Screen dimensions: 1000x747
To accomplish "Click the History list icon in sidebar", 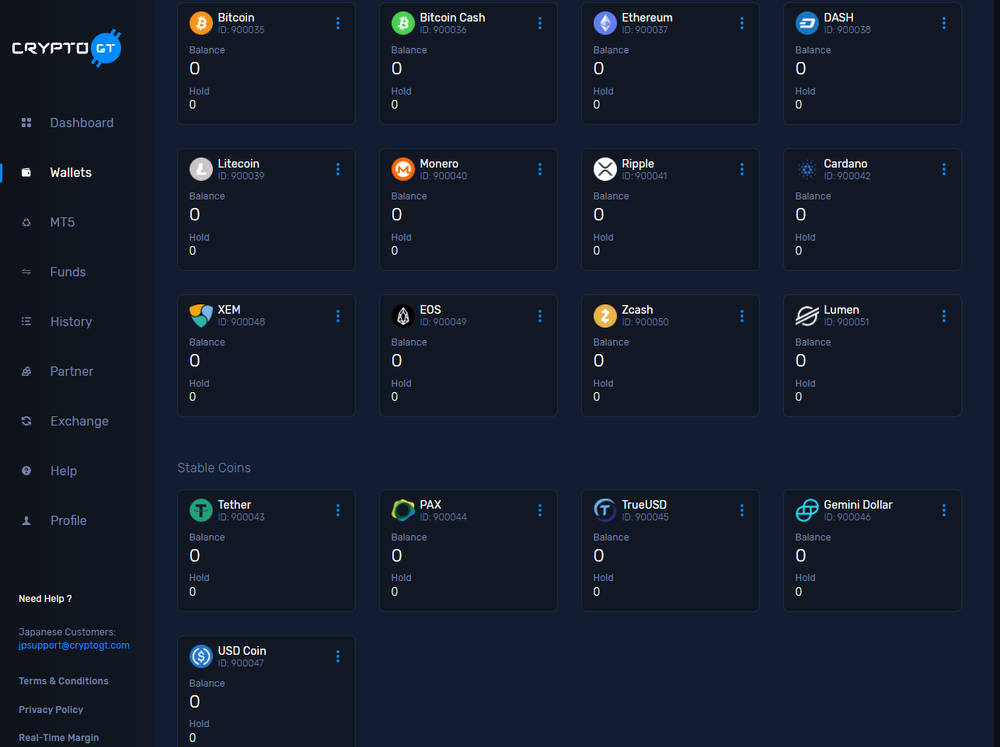I will [x=26, y=322].
